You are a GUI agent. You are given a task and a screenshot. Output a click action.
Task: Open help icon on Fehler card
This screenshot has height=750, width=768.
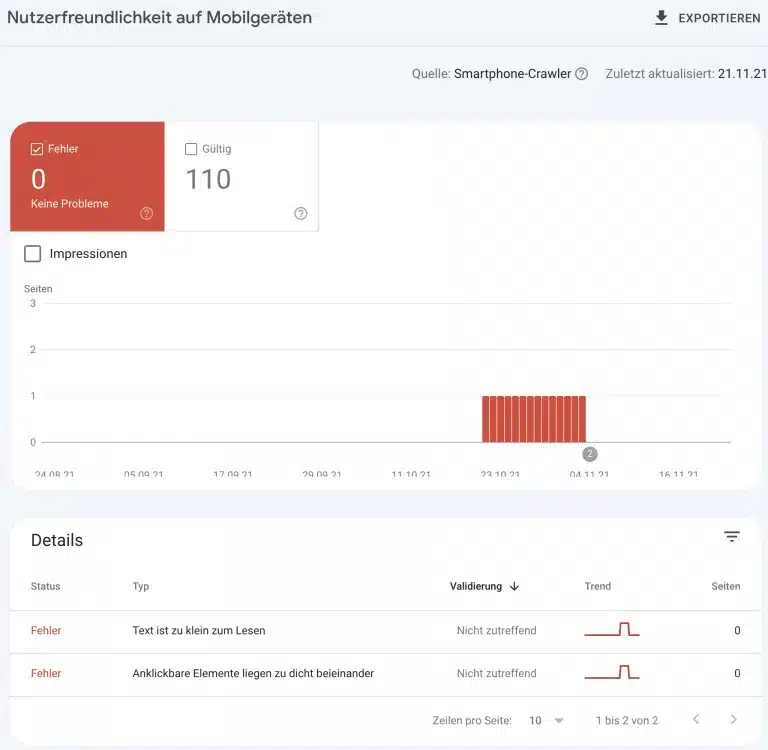point(146,213)
